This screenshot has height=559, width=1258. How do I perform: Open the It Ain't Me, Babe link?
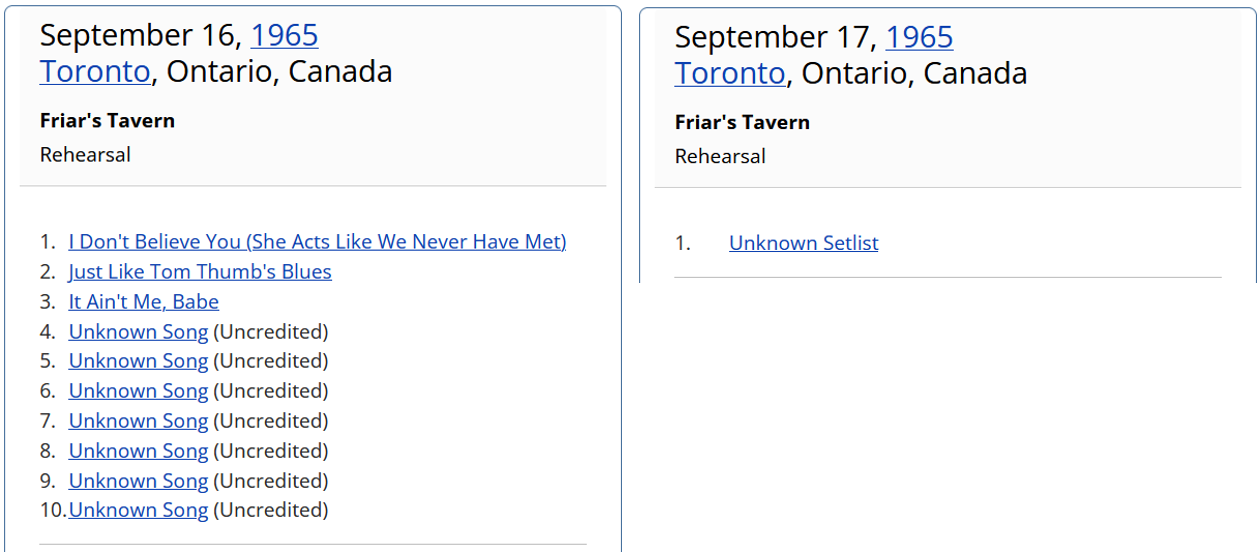143,302
